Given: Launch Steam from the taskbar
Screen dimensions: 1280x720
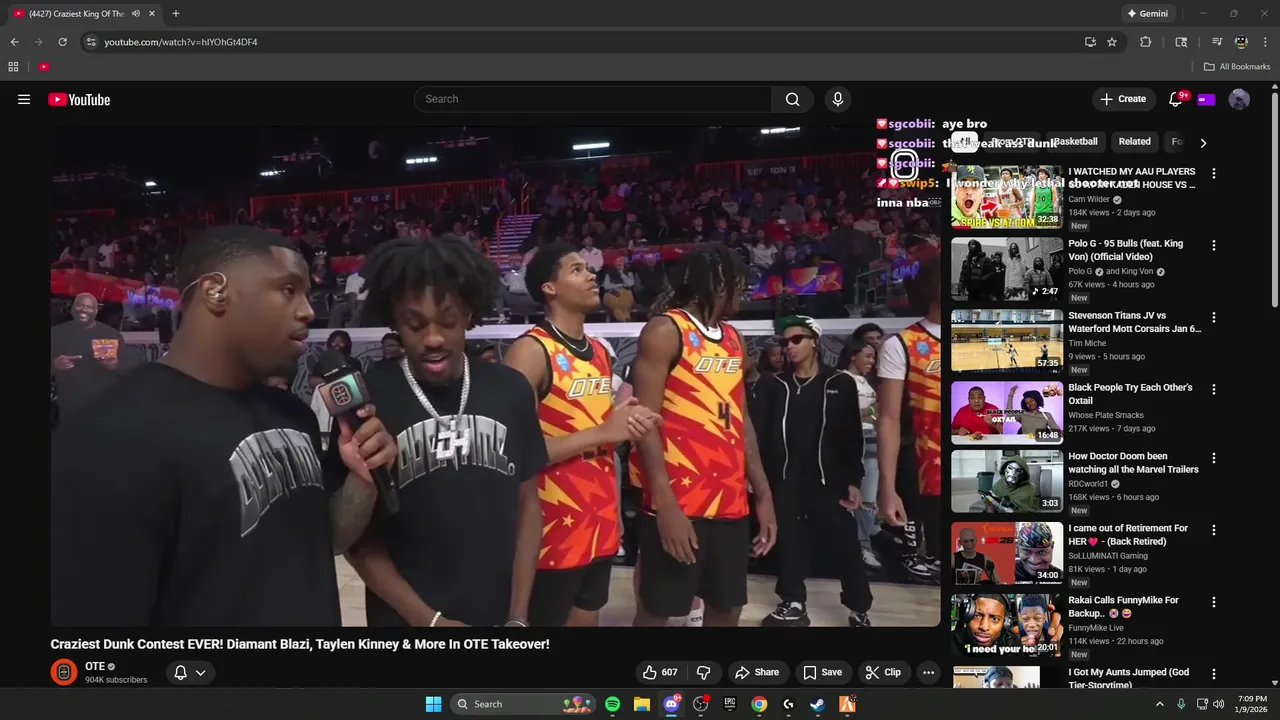Looking at the screenshot, I should (x=817, y=704).
